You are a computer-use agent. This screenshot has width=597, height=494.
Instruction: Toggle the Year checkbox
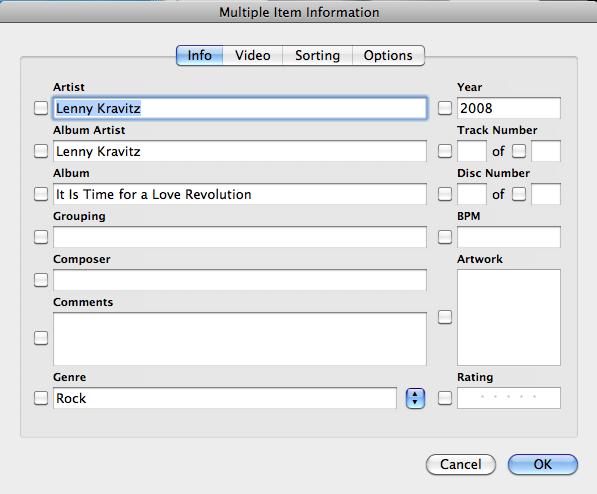(x=445, y=108)
